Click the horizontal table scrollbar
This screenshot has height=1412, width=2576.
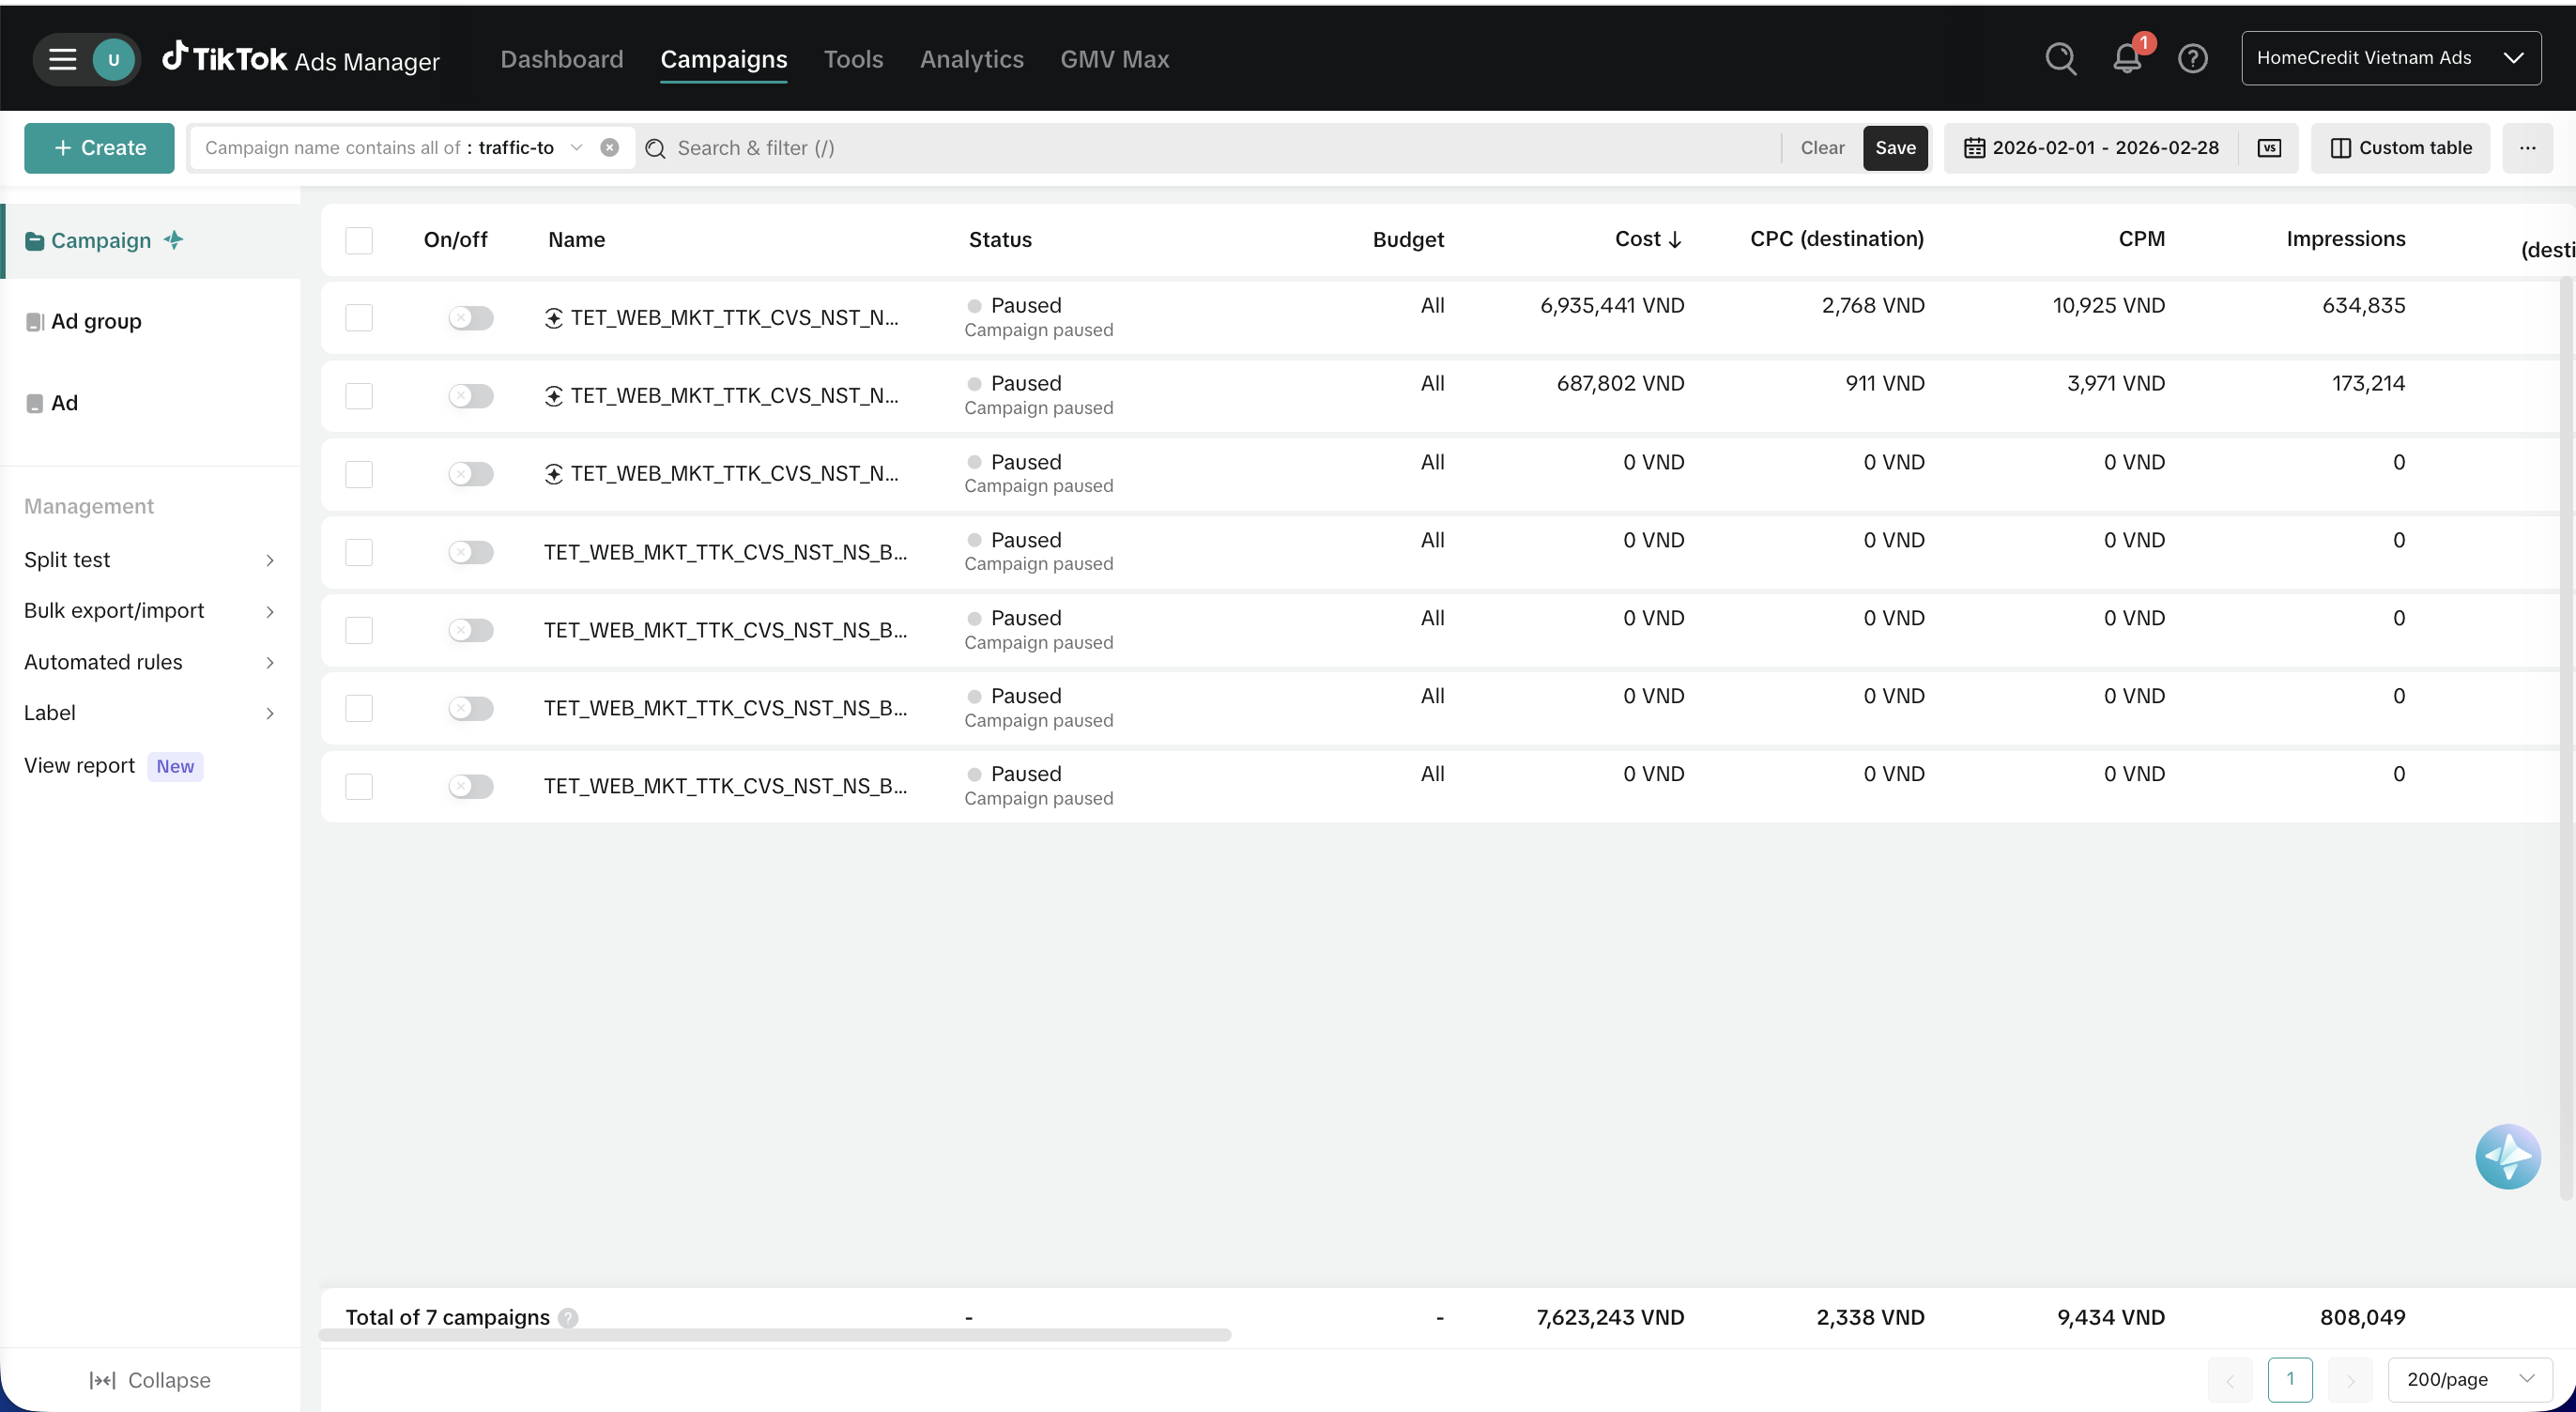click(775, 1335)
